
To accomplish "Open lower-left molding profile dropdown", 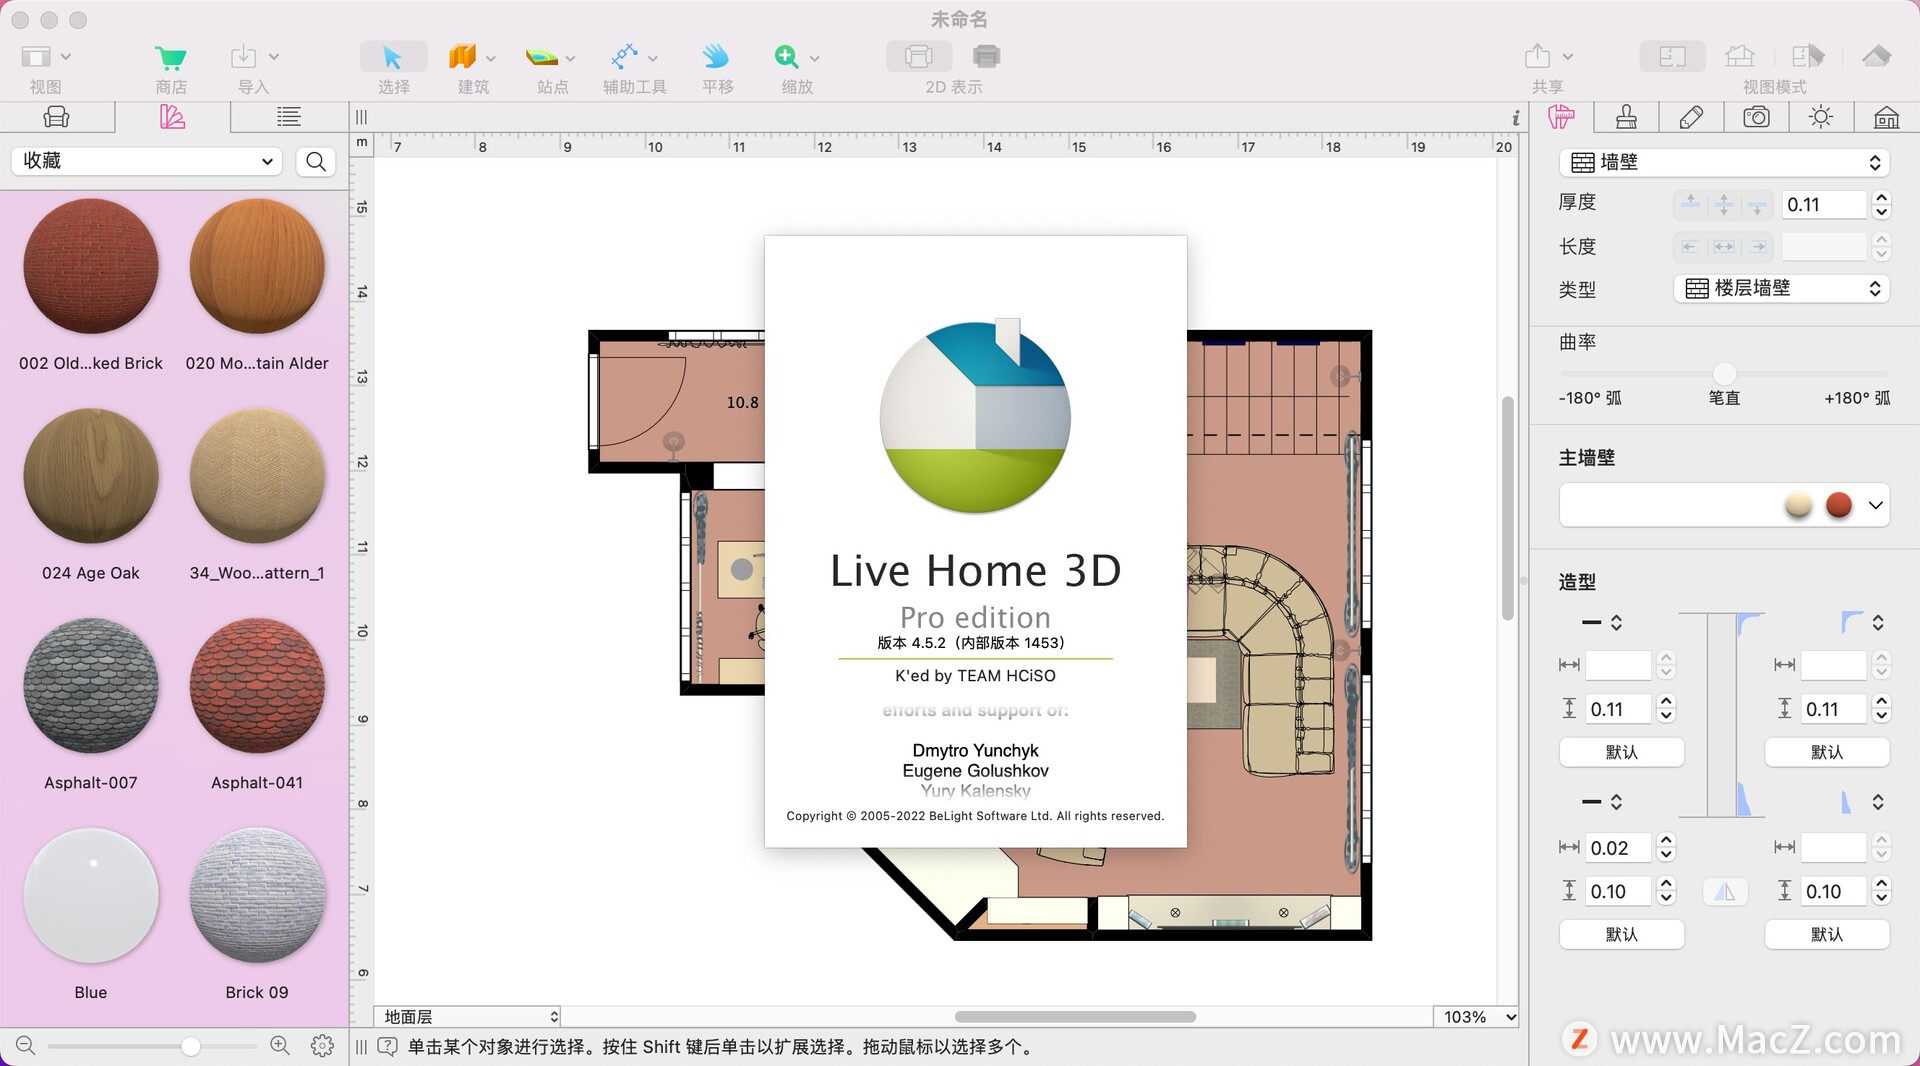I will [x=1601, y=801].
